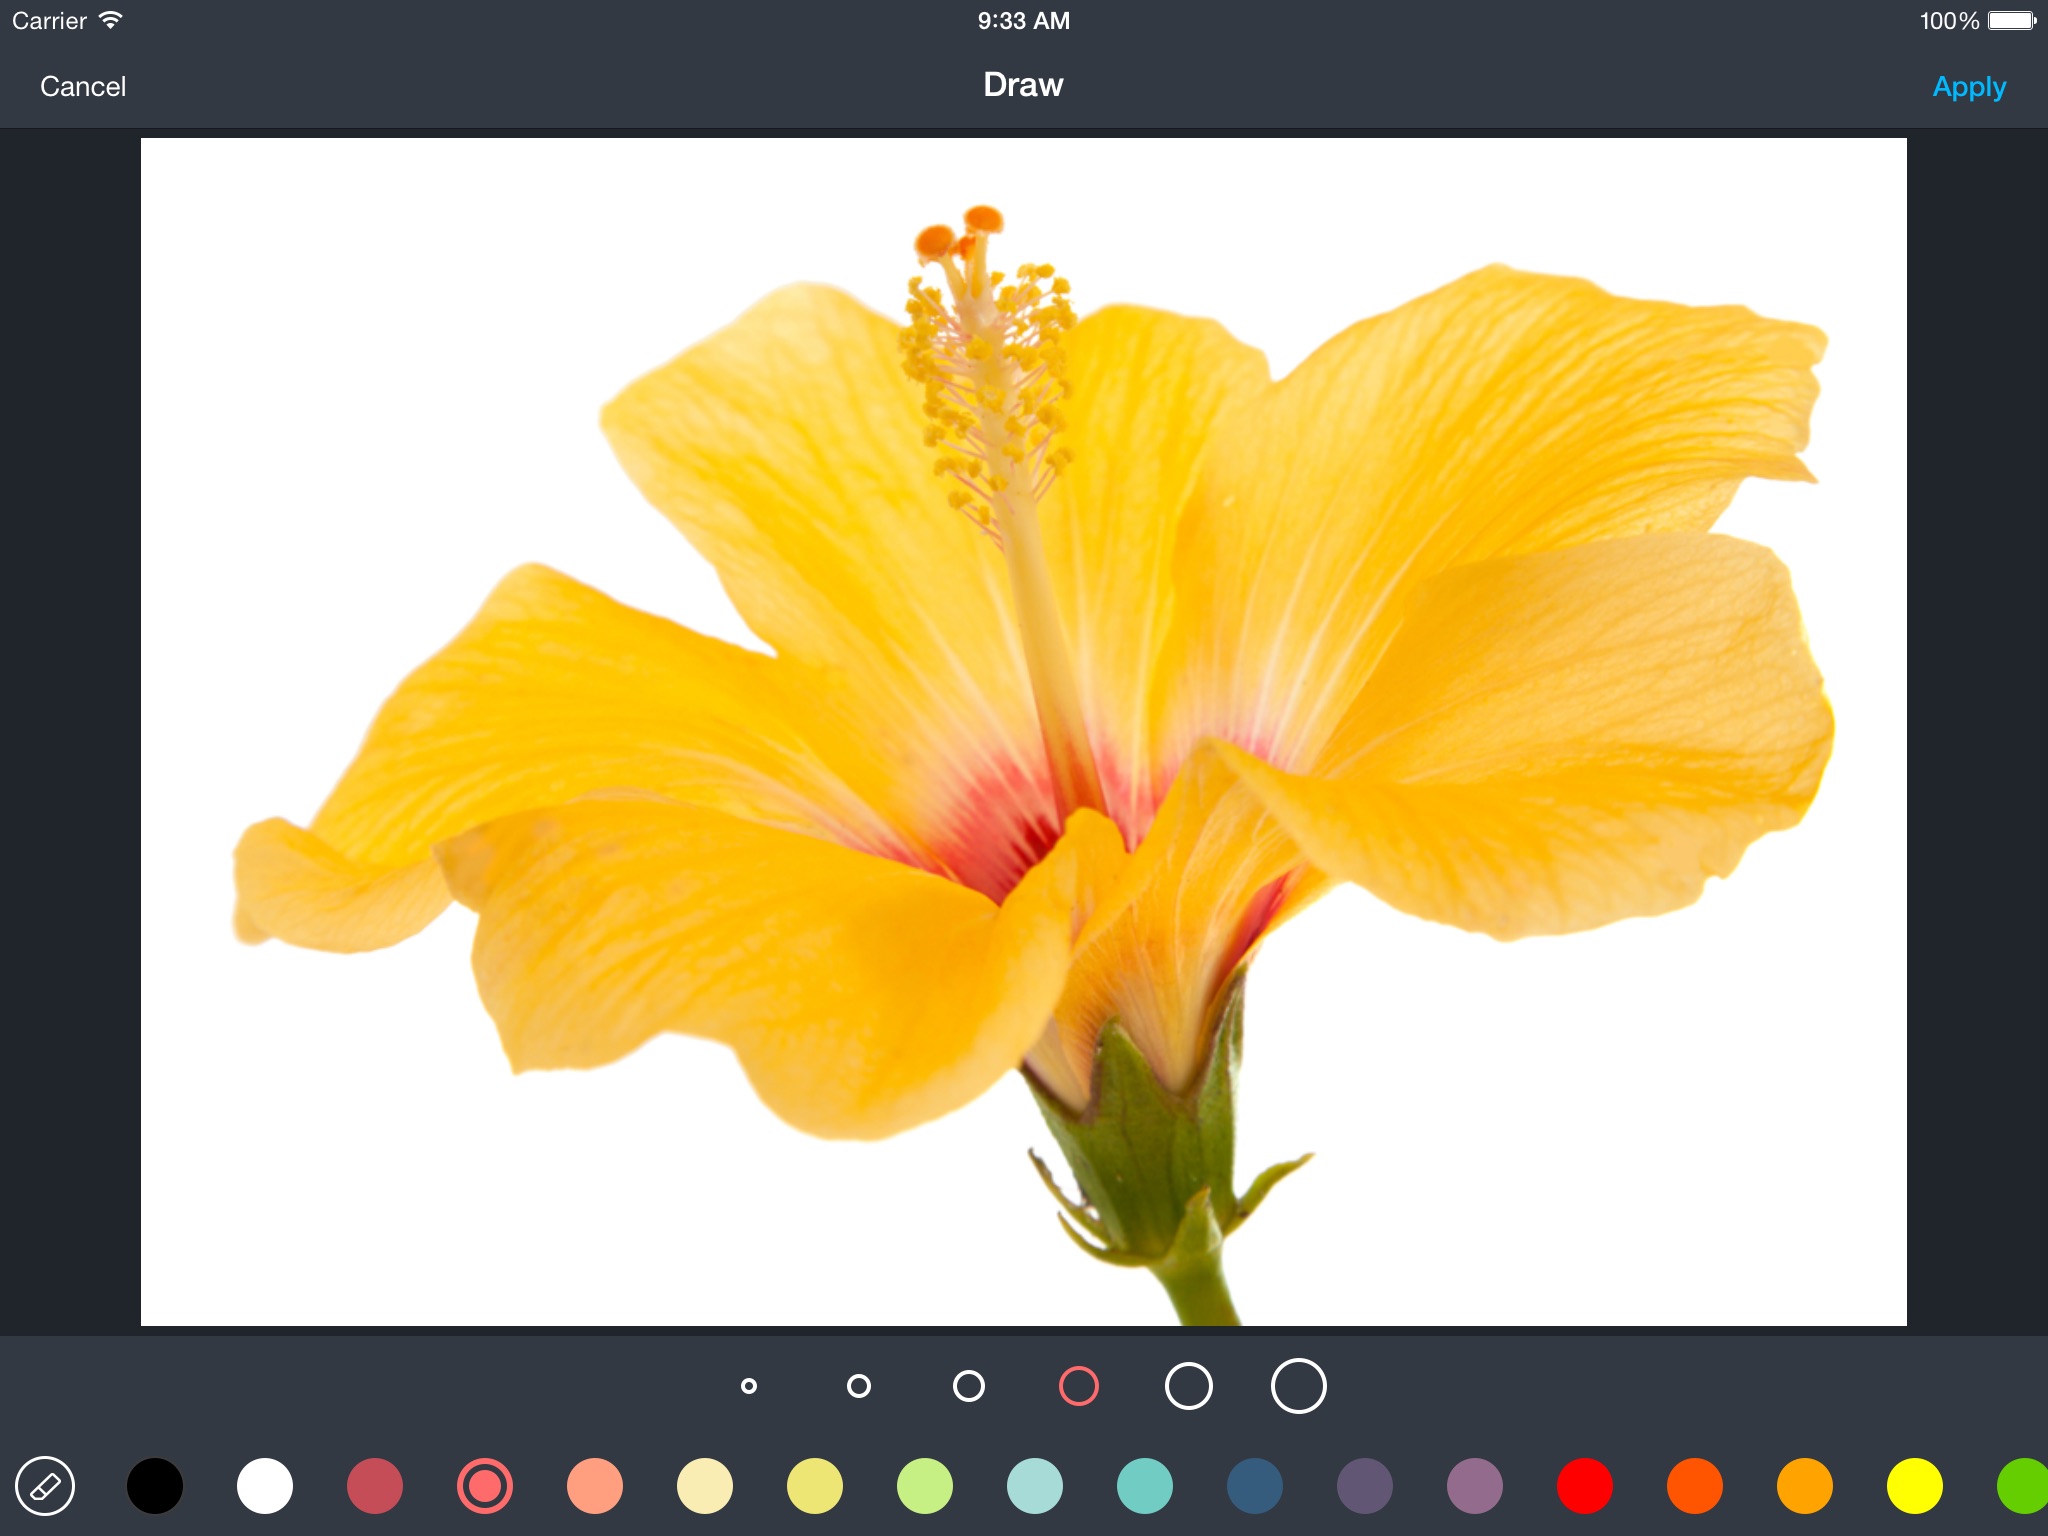Choose the navy blue color swatch
Screen dimensions: 2048x1536
click(1255, 1486)
